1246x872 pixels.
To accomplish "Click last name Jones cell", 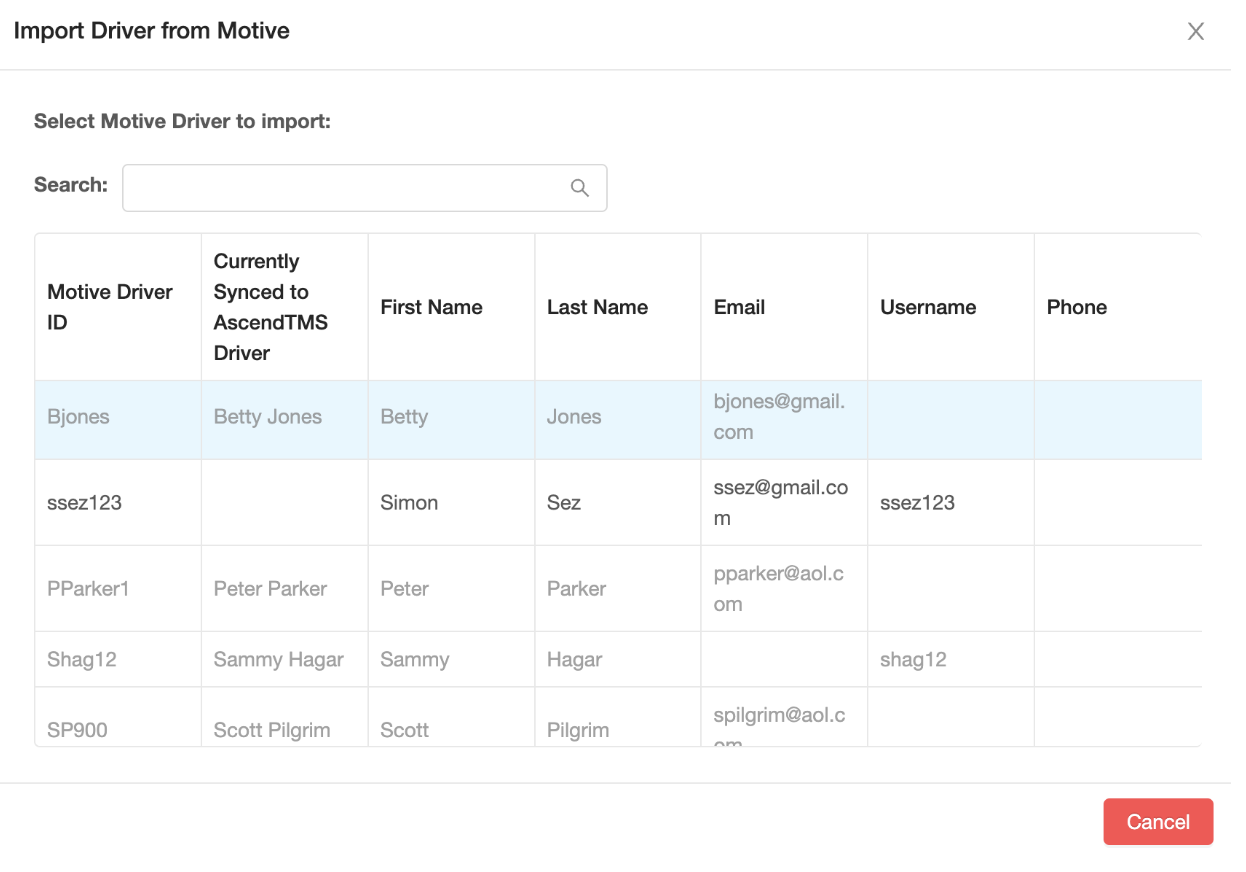I will point(618,420).
